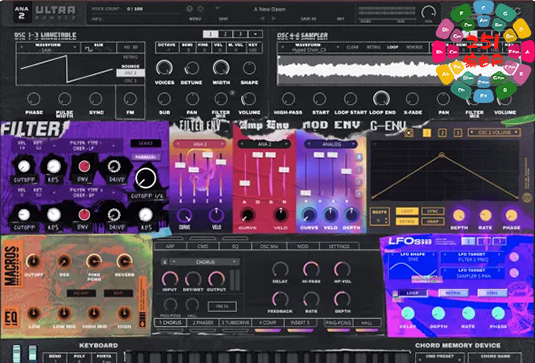The image size is (535, 363).
Task: Select OSC 2 as FM source
Action: [130, 73]
